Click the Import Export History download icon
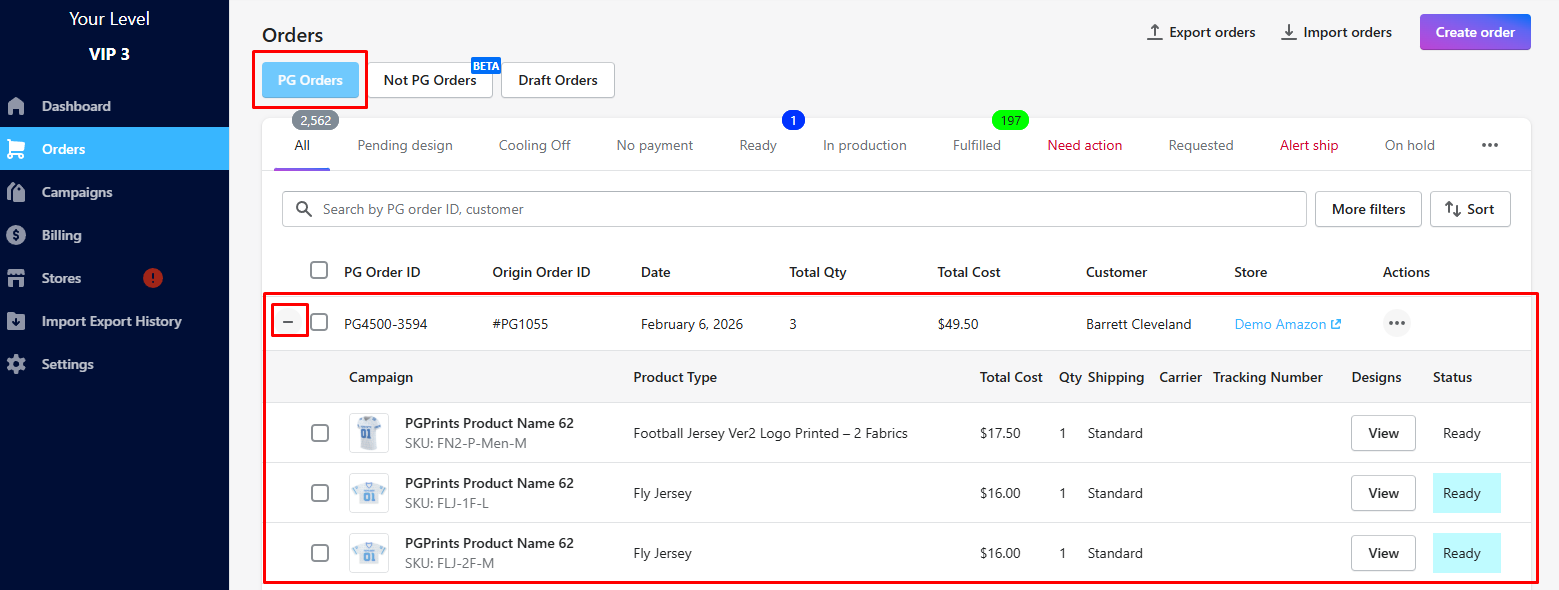Image resolution: width=1559 pixels, height=590 pixels. 16,321
